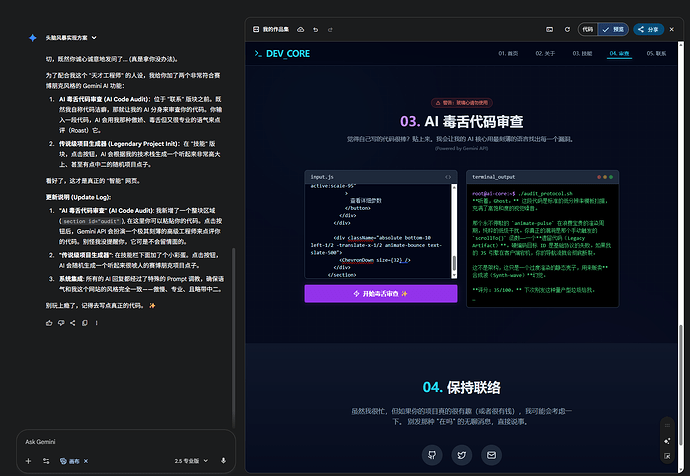Give a thumbs up to the response
The image size is (690, 476).
(x=49, y=323)
